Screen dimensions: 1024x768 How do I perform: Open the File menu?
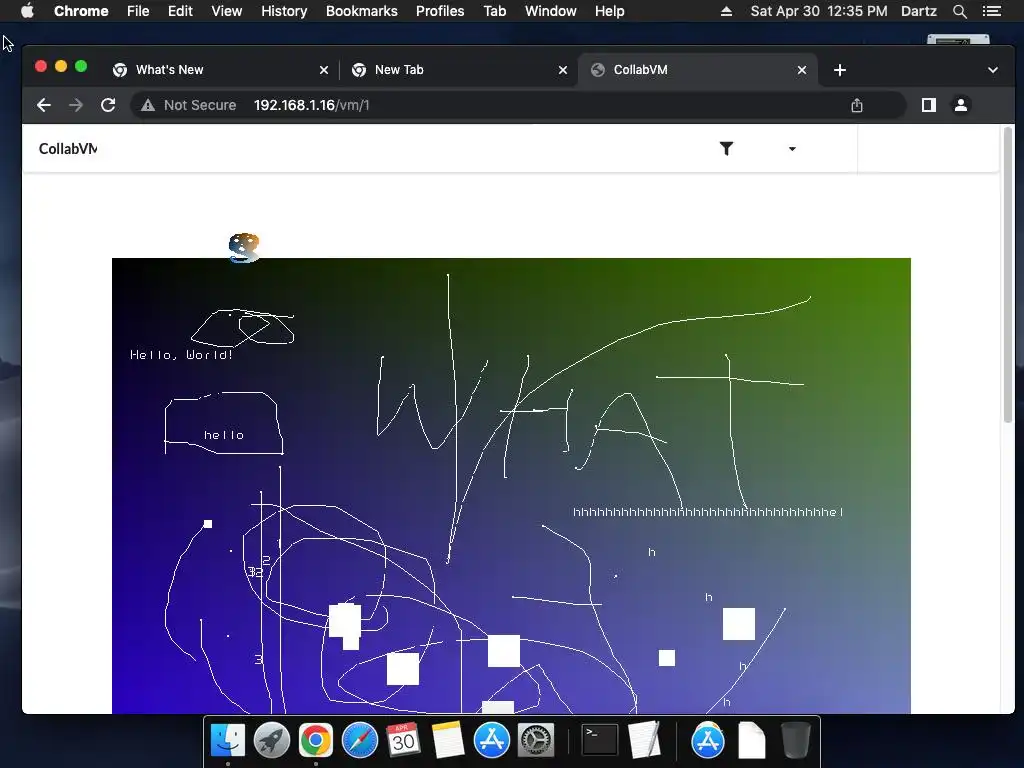[138, 11]
